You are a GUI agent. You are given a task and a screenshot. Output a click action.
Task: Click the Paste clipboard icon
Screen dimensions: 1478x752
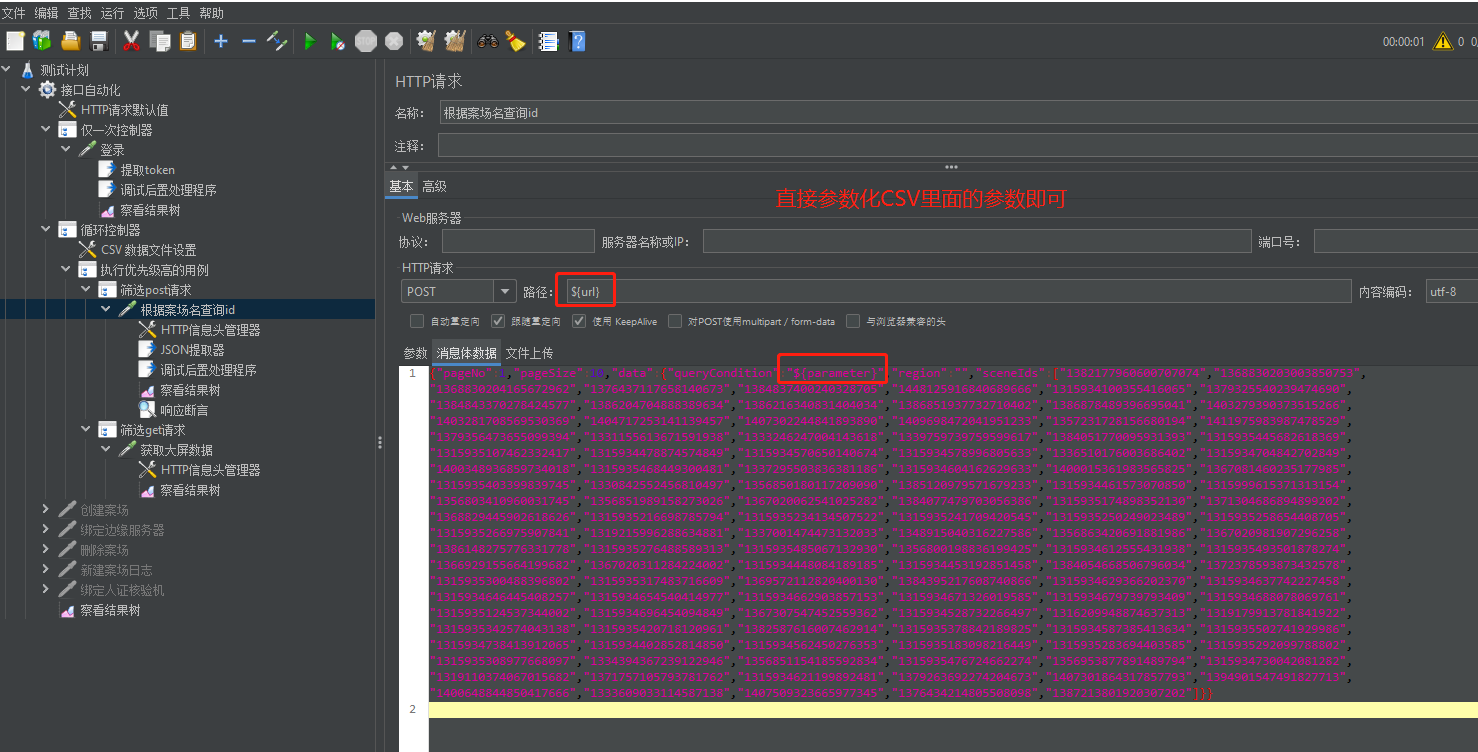tap(188, 41)
